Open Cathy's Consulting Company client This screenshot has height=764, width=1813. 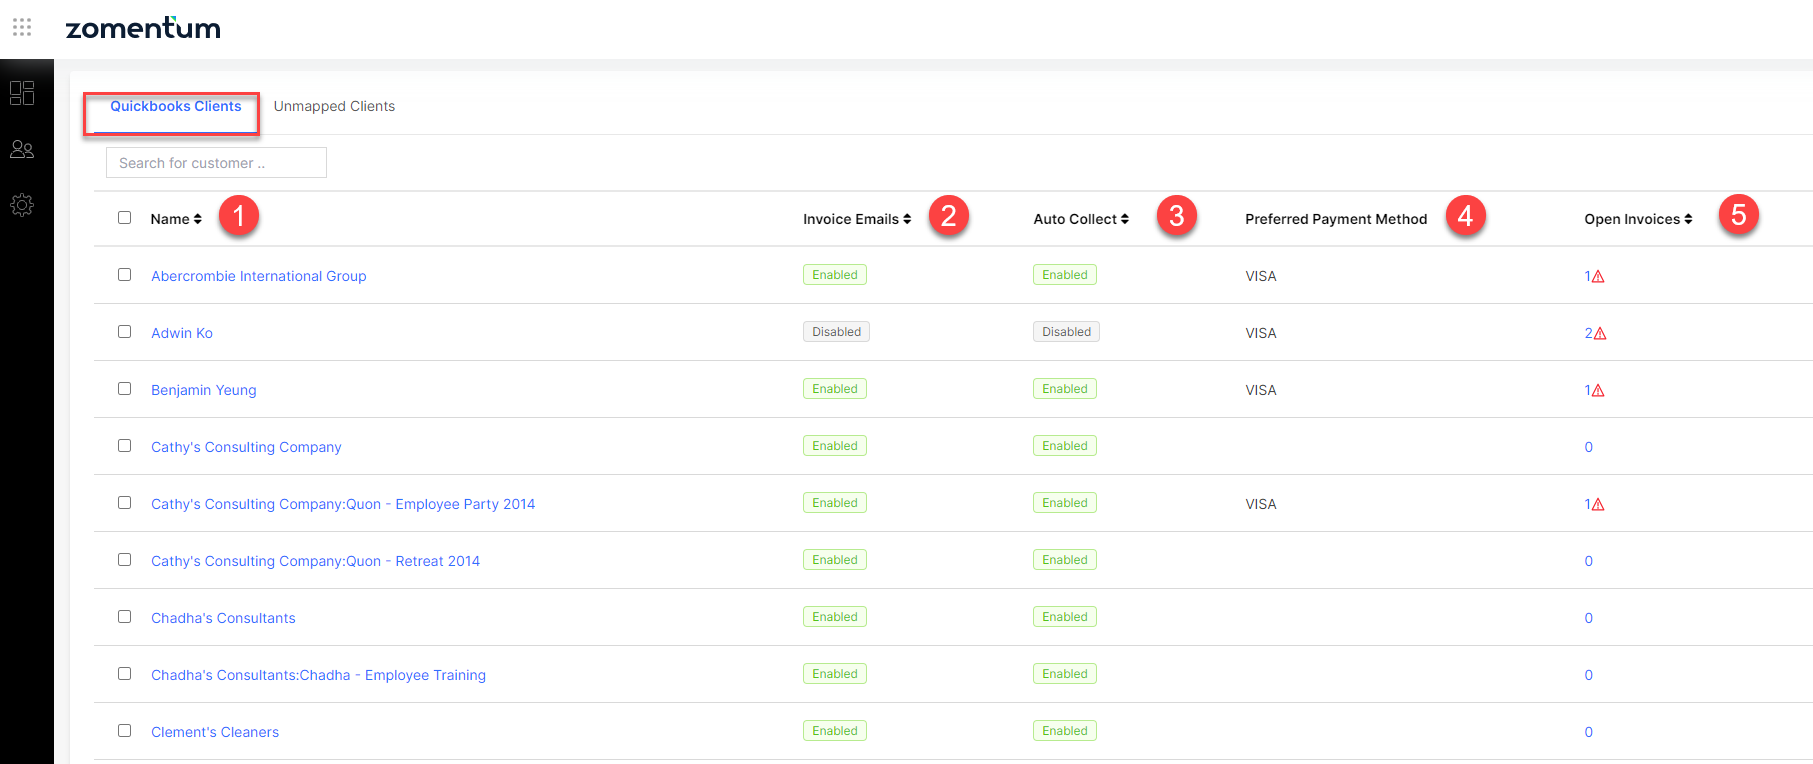(246, 447)
